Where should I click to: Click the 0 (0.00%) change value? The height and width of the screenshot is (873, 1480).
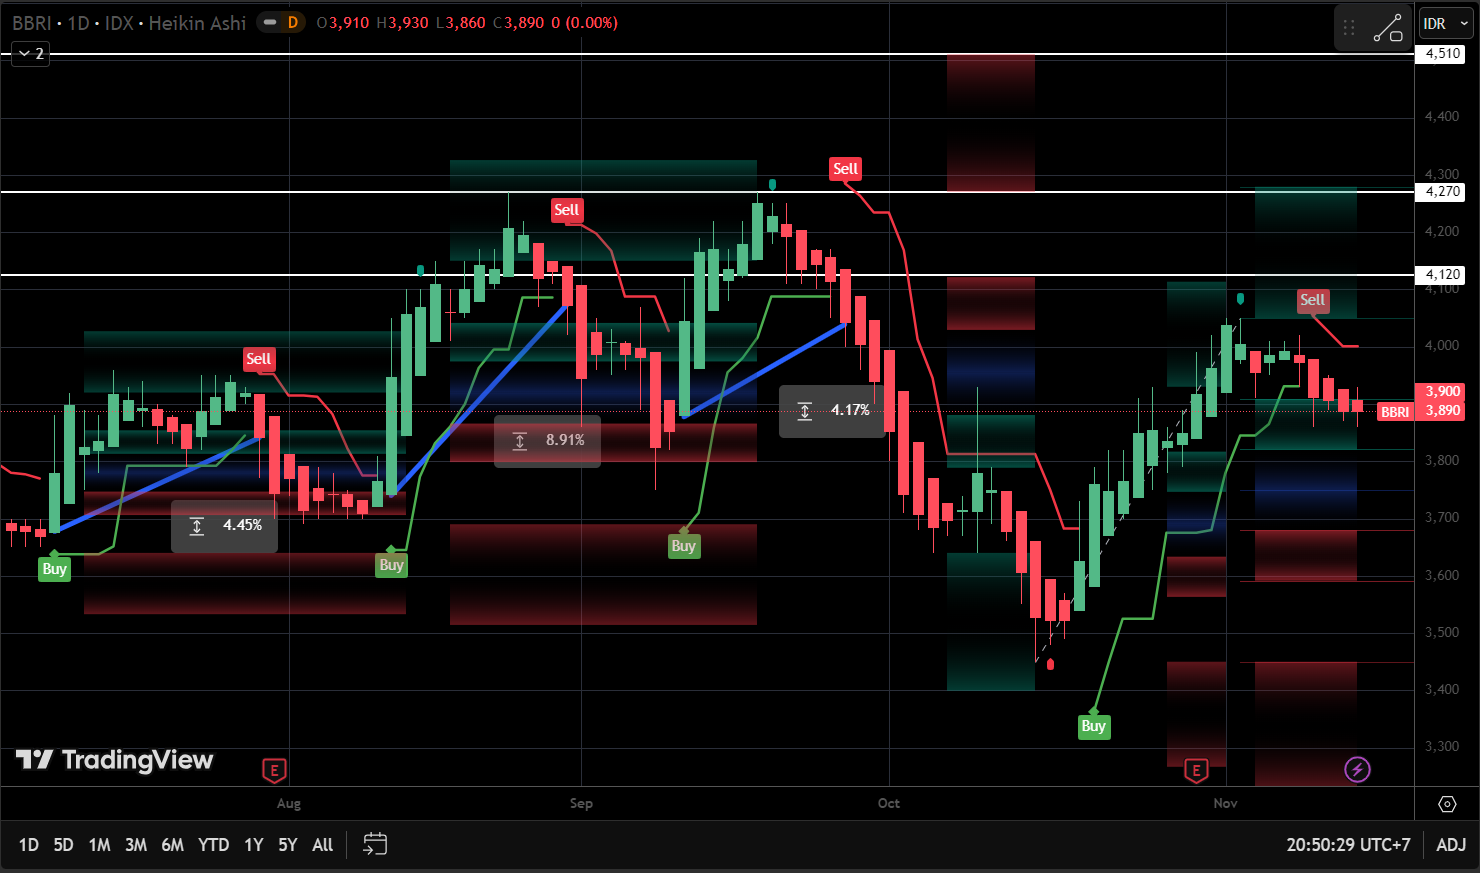585,22
